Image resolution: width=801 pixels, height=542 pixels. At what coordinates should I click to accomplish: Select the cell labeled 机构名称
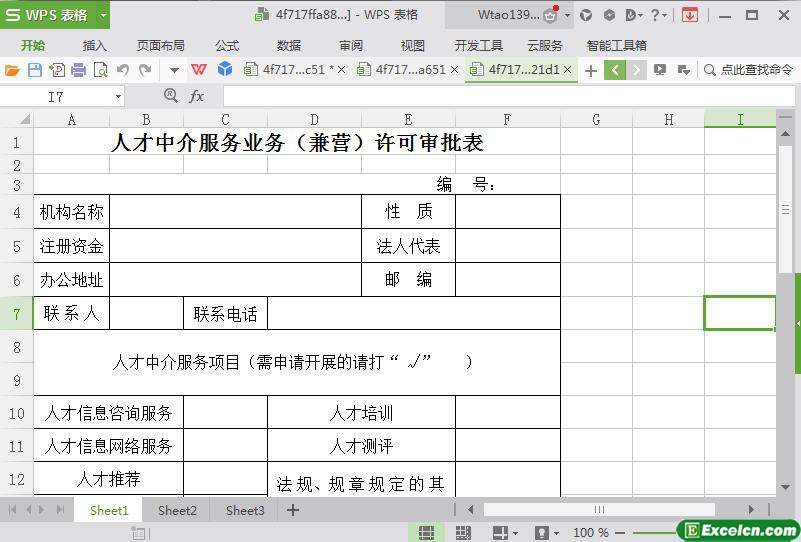pos(72,211)
